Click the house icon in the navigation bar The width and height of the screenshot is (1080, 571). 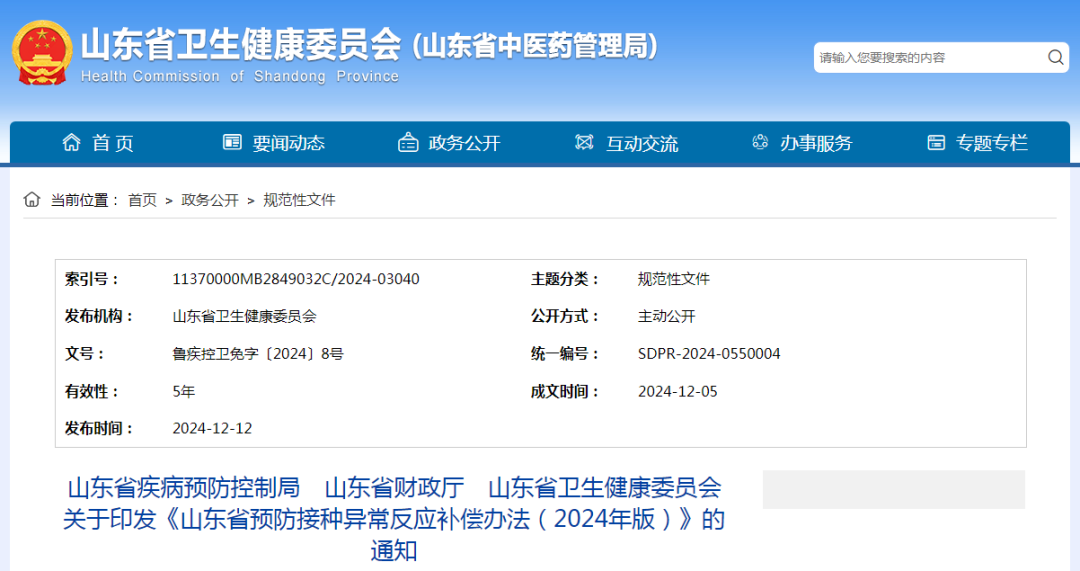click(71, 143)
